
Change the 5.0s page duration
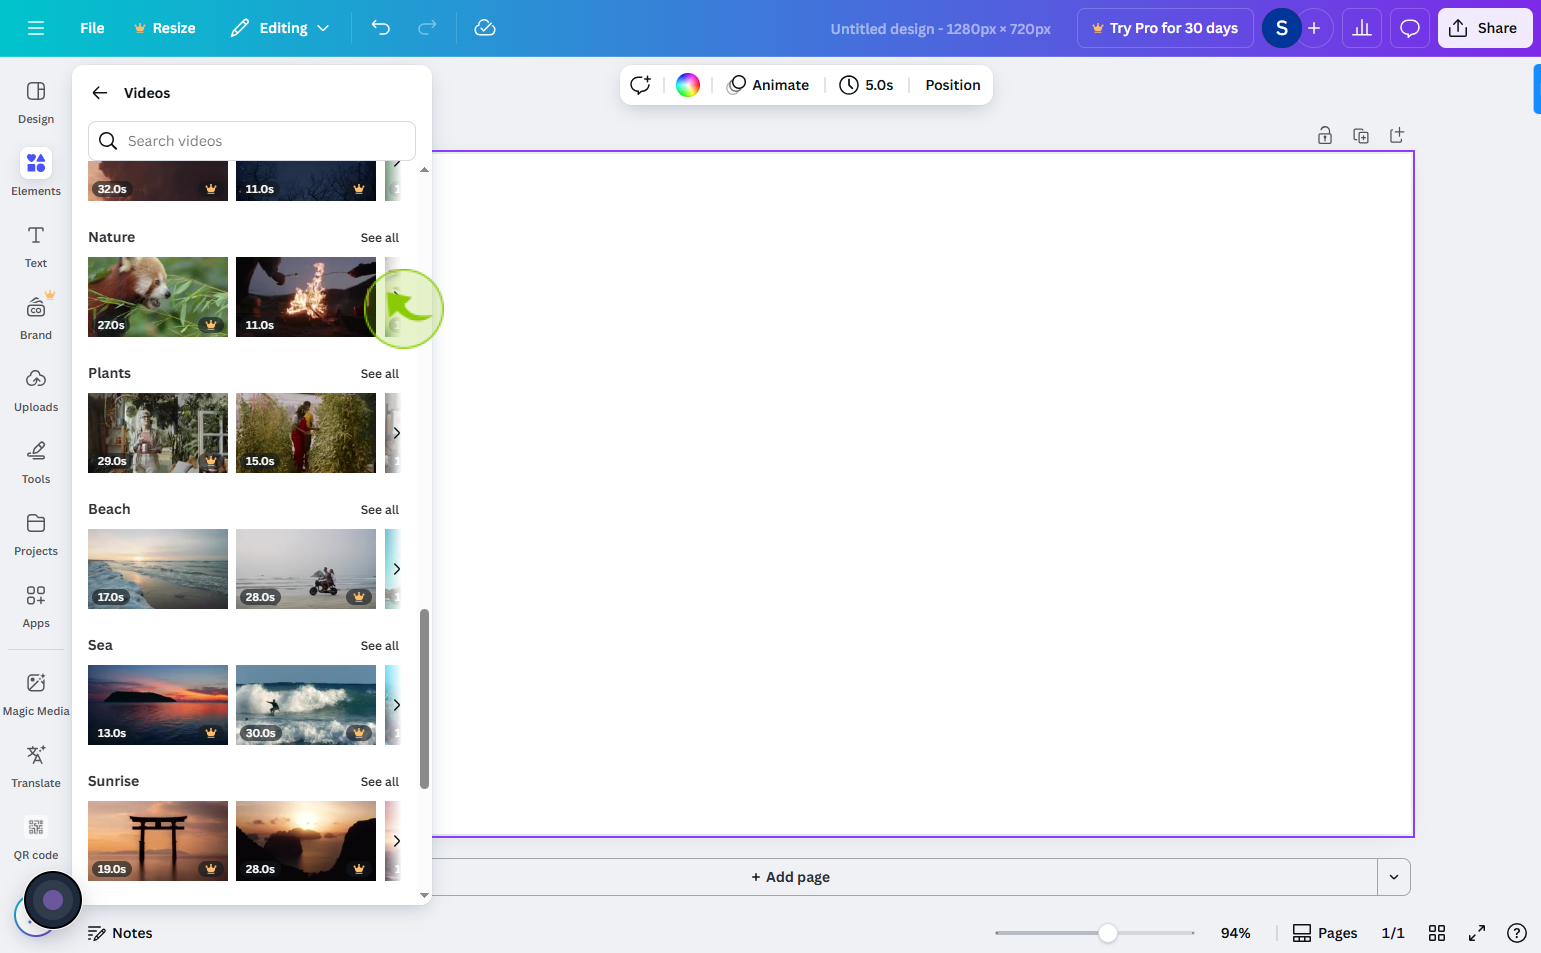[x=866, y=85]
